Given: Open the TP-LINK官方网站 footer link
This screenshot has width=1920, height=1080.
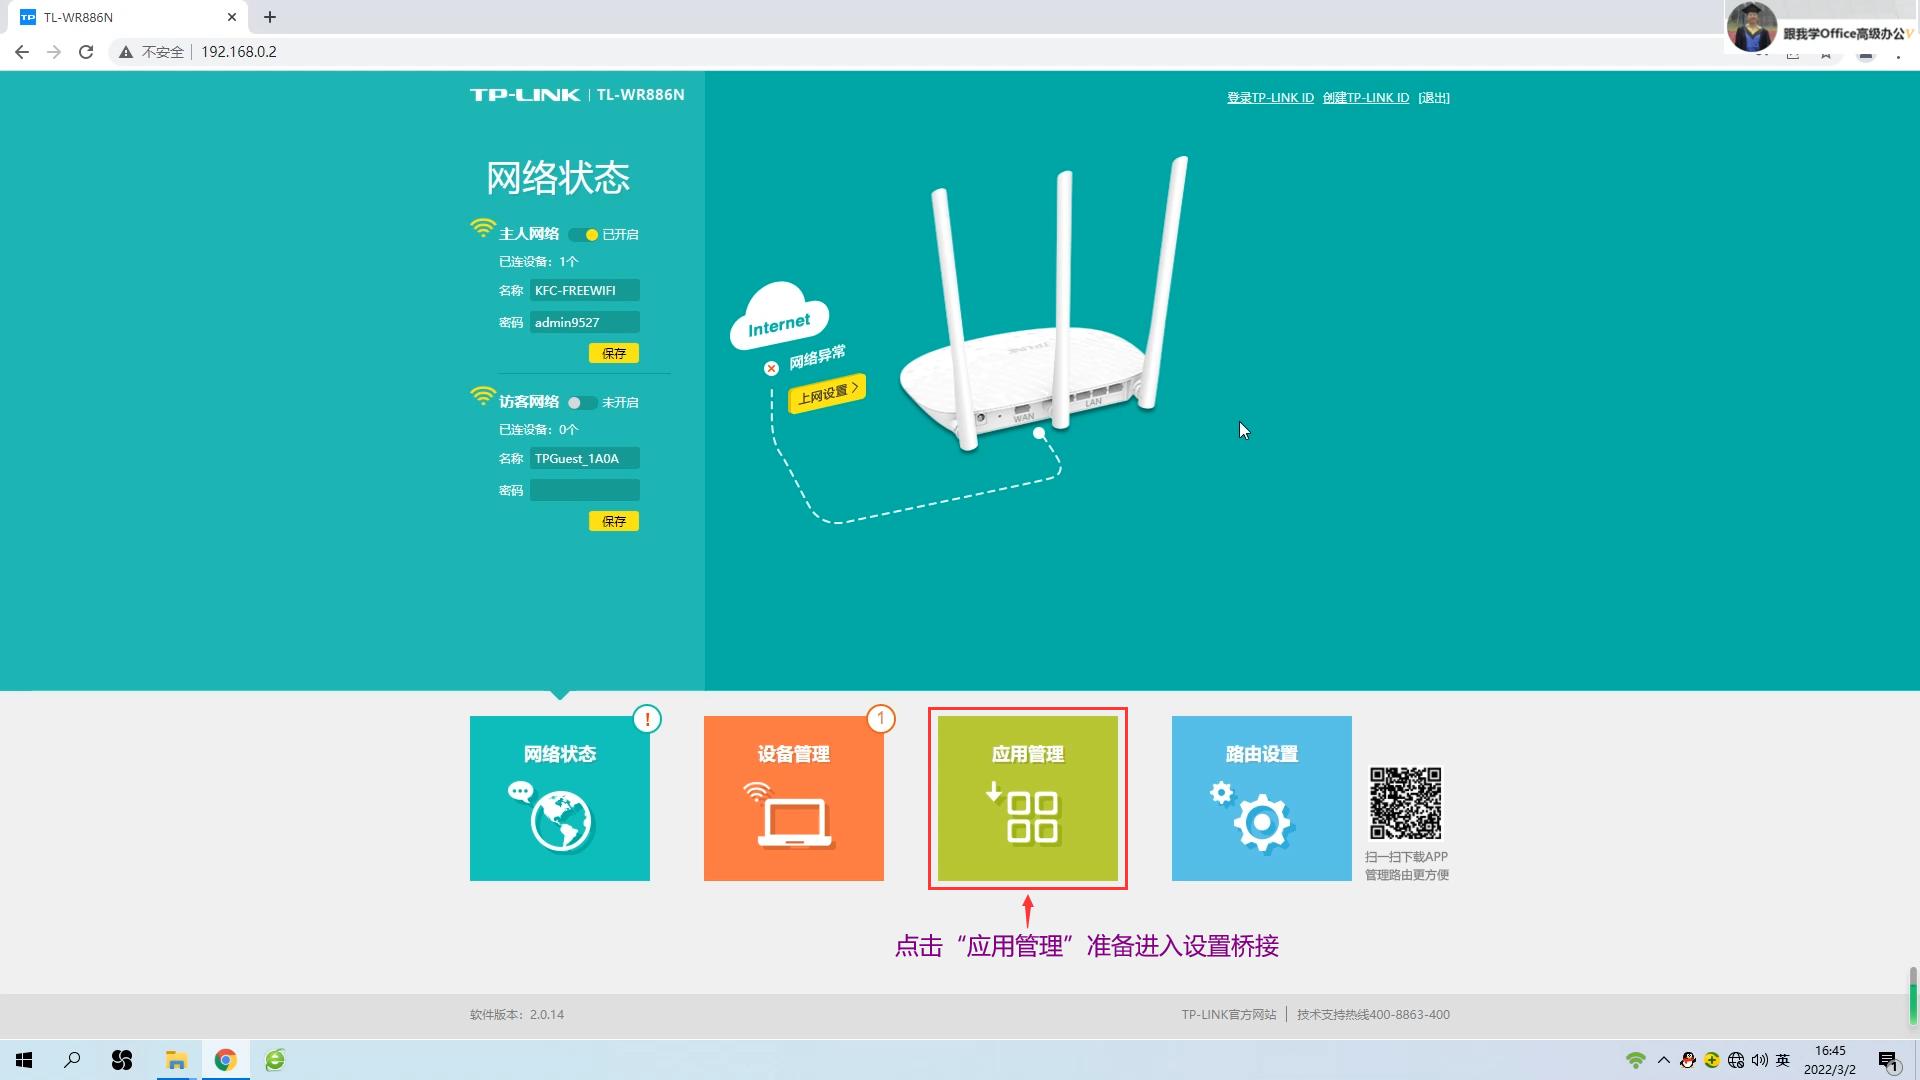Looking at the screenshot, I should coord(1229,1014).
